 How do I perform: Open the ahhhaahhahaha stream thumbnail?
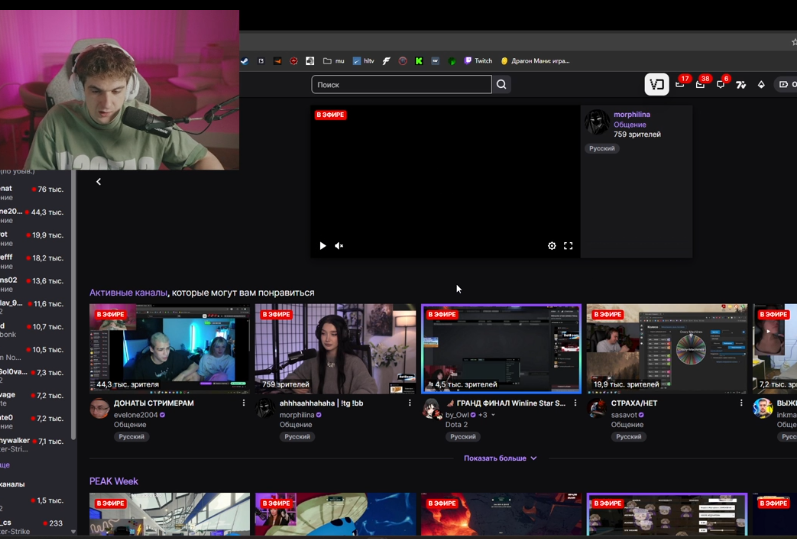(335, 349)
